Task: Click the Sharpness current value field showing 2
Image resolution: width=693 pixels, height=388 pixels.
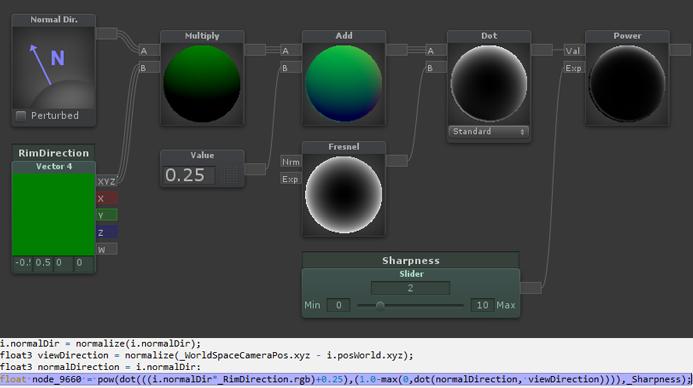Action: [411, 288]
